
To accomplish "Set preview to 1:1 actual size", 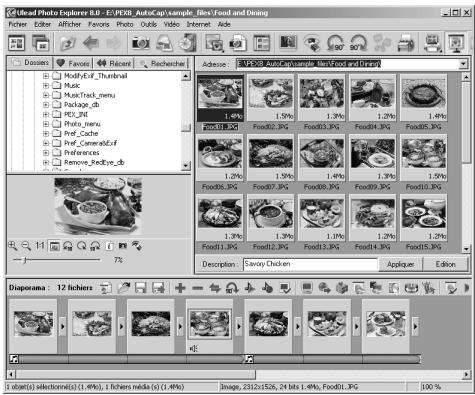I will (40, 246).
